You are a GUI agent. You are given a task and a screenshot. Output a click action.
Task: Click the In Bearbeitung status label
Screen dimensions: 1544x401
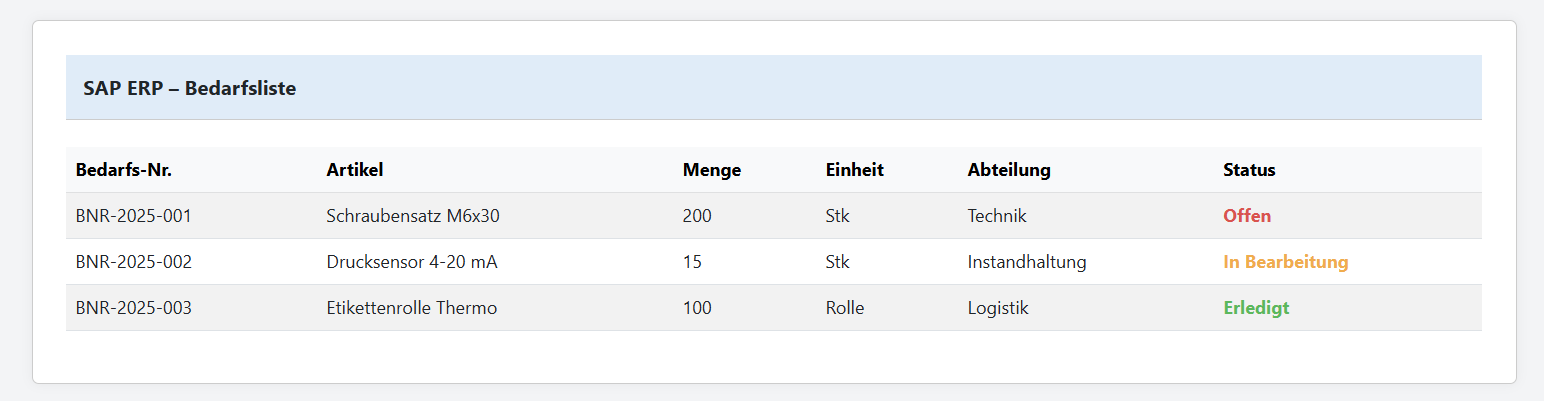1286,262
